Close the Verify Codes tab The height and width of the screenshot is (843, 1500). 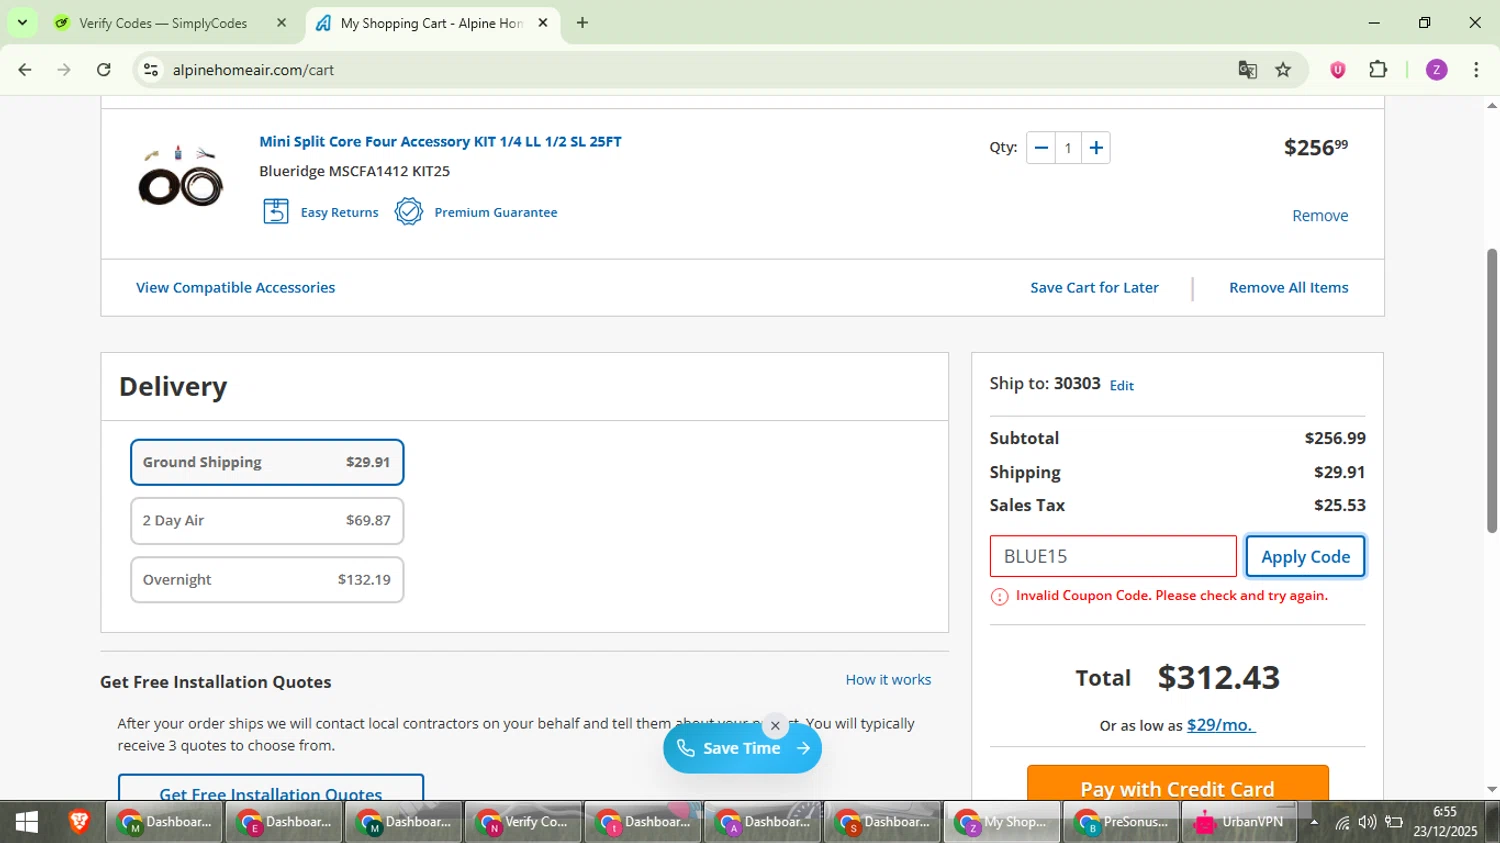[x=281, y=23]
